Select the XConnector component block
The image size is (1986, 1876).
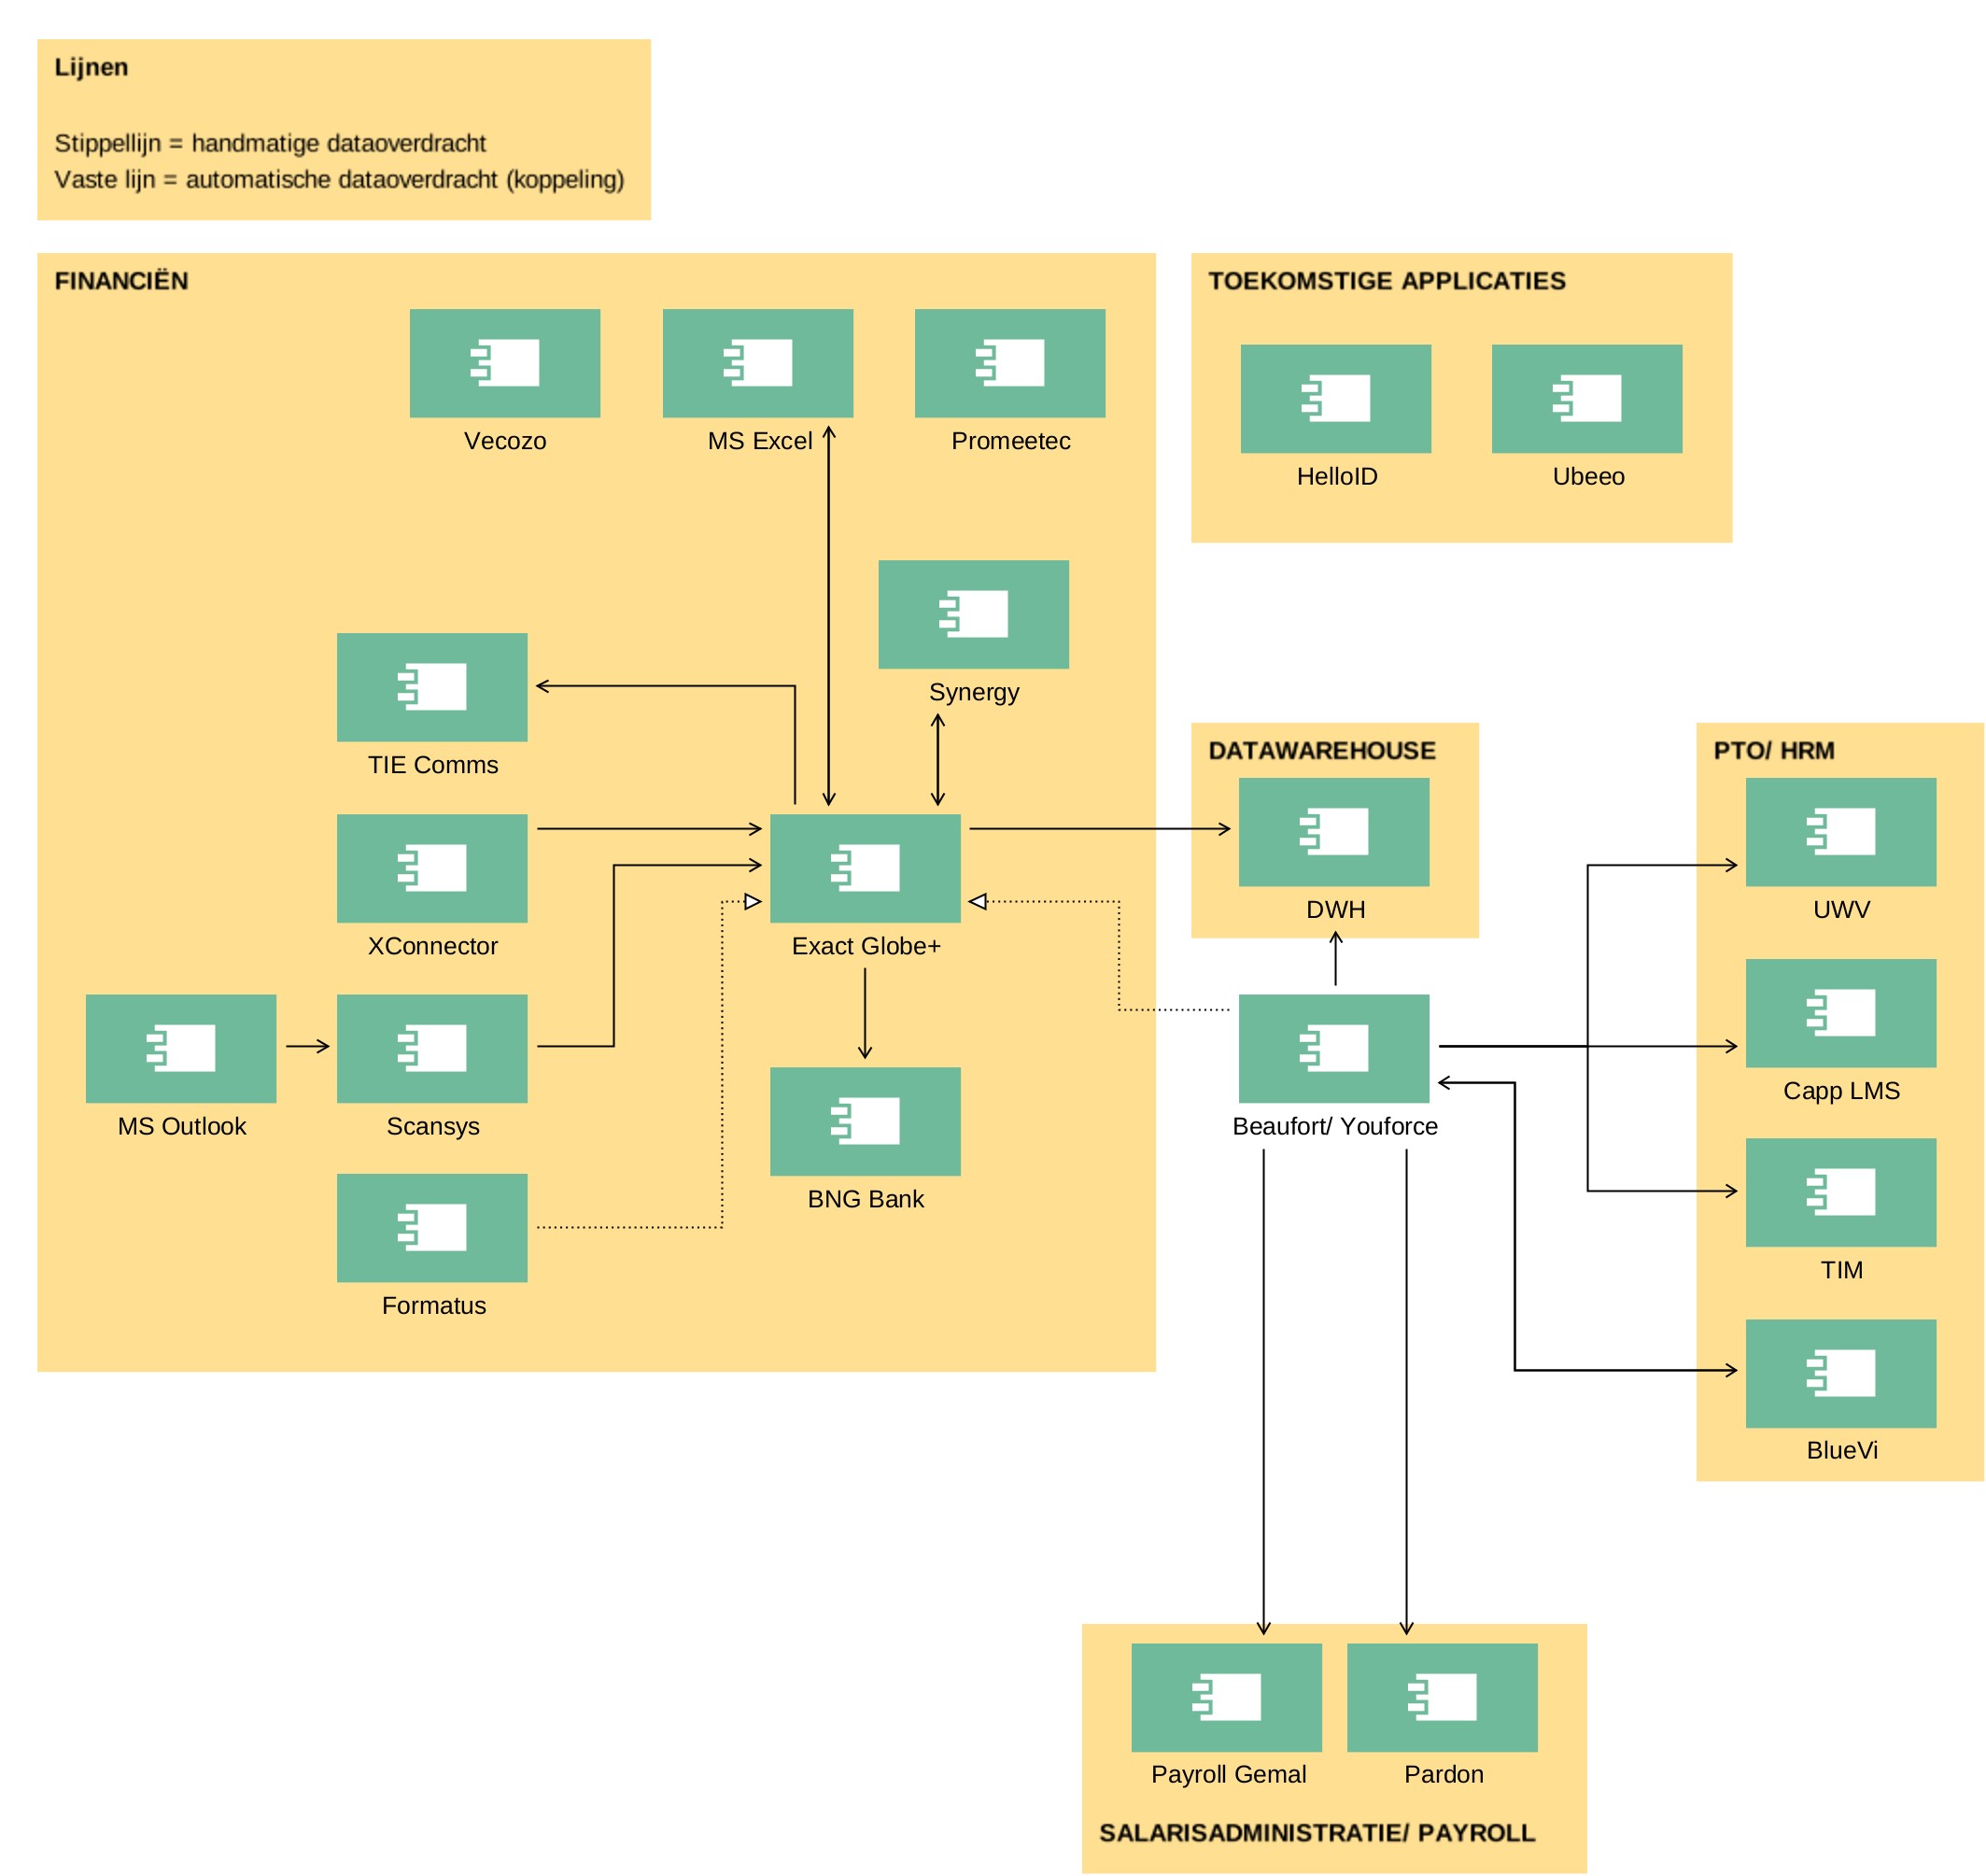432,869
